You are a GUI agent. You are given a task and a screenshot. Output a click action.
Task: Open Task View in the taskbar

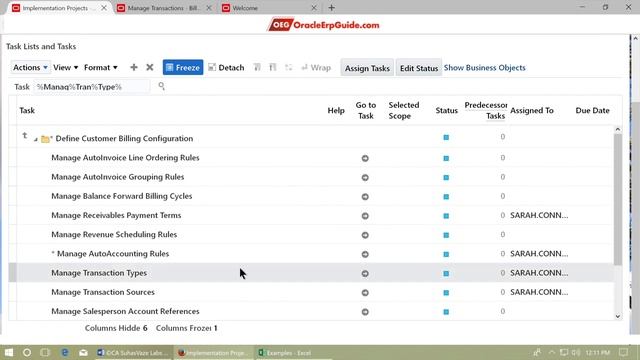point(45,352)
